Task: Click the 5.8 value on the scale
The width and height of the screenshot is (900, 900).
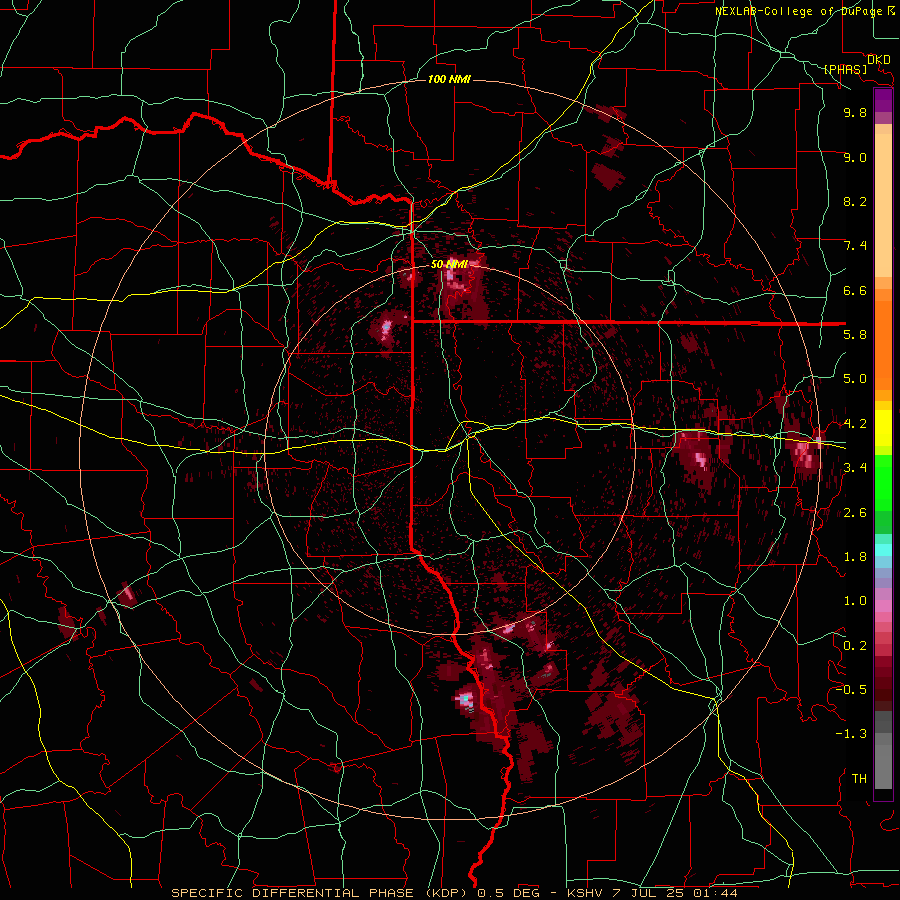Action: [855, 335]
